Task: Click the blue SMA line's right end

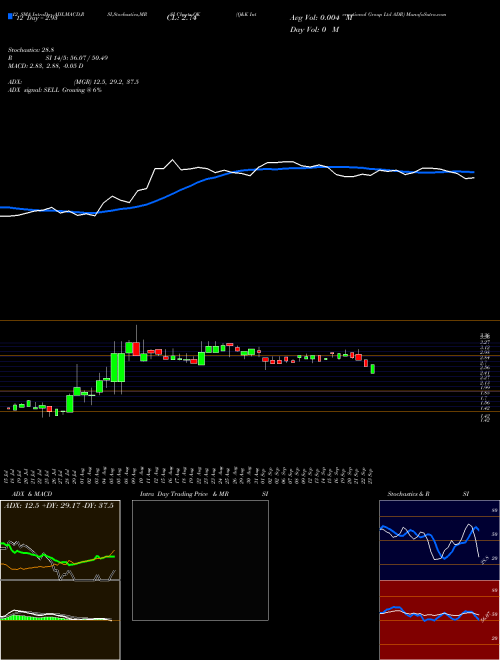Action: tap(474, 172)
